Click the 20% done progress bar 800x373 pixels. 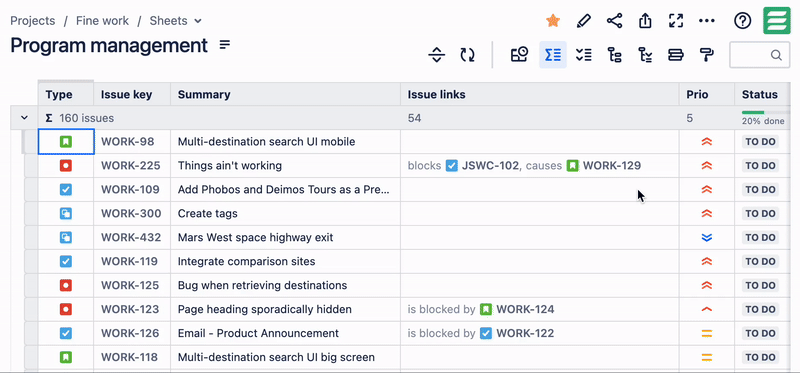pyautogui.click(x=765, y=113)
